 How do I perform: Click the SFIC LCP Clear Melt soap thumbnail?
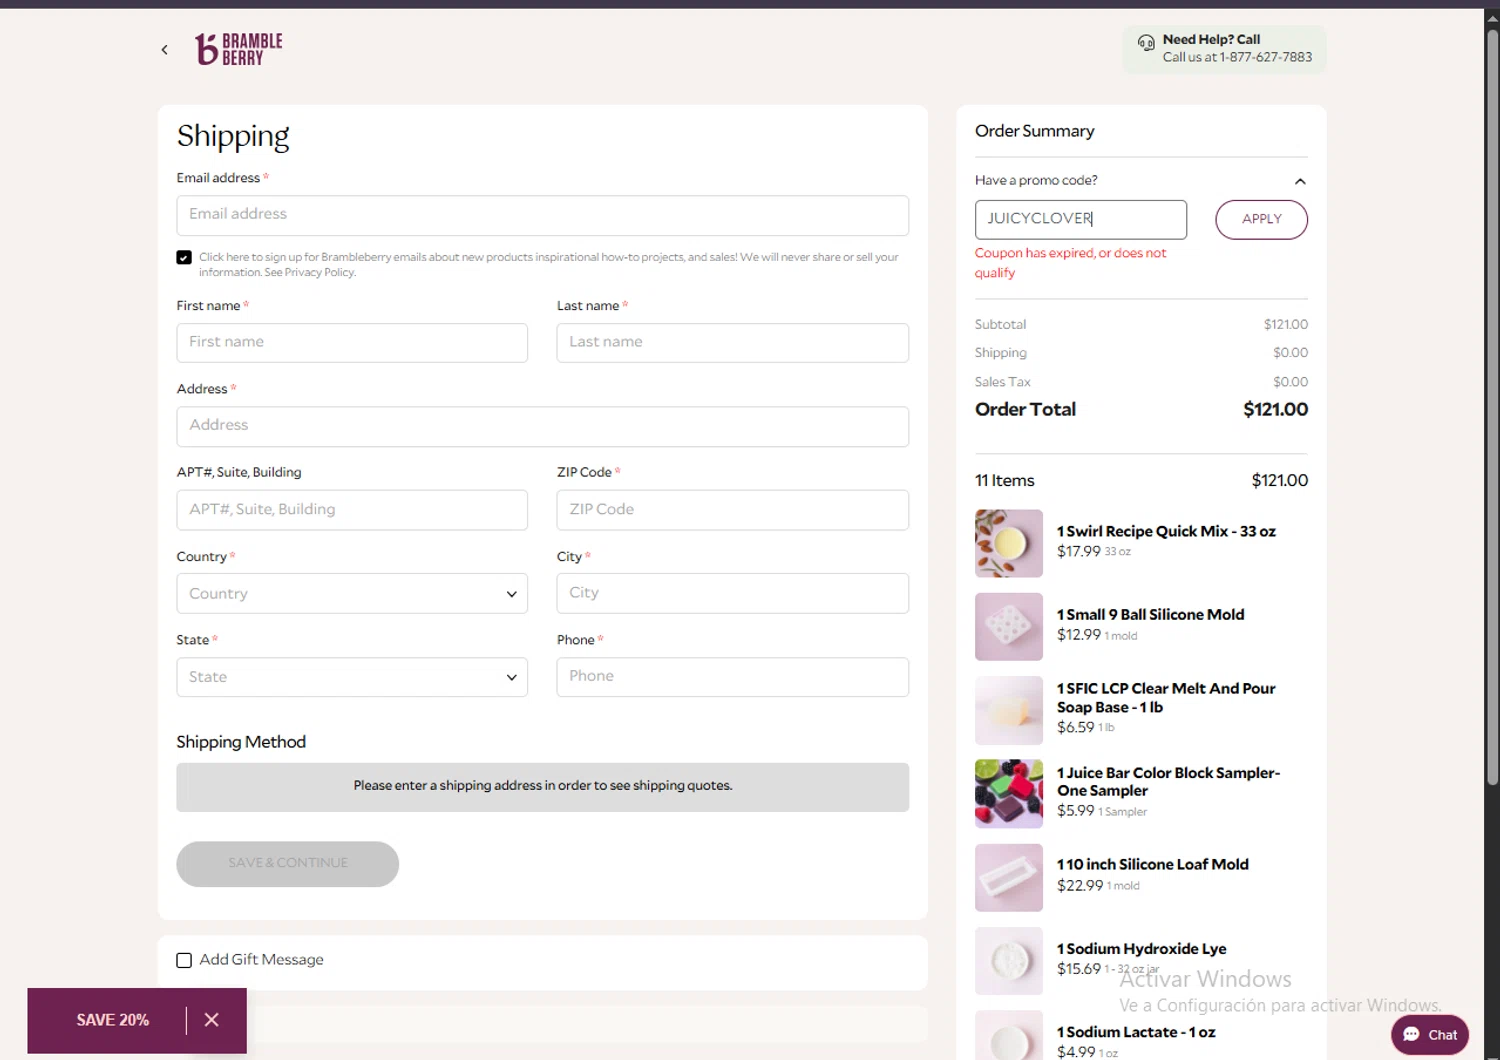click(1009, 710)
